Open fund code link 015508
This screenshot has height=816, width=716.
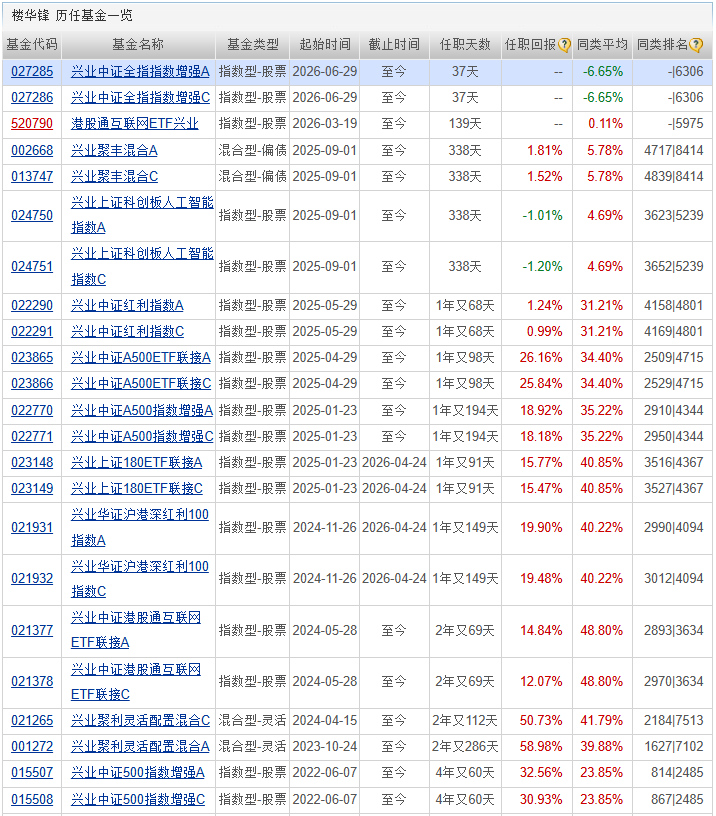point(32,800)
